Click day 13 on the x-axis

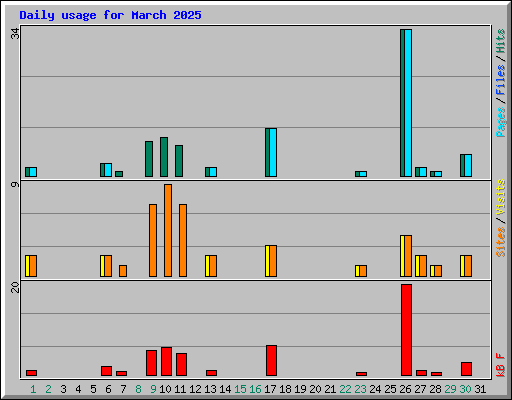210,389
